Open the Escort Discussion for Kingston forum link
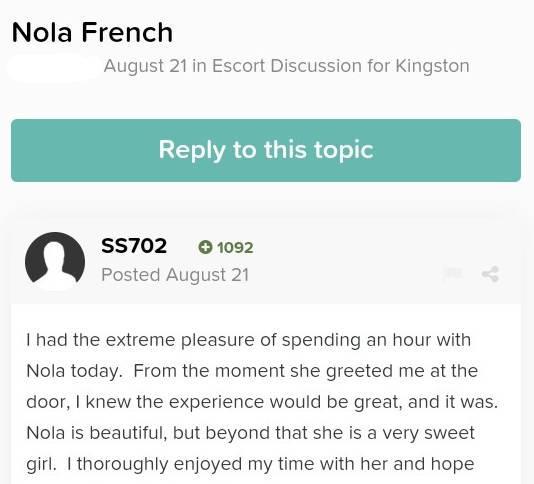This screenshot has width=534, height=484. [x=341, y=66]
